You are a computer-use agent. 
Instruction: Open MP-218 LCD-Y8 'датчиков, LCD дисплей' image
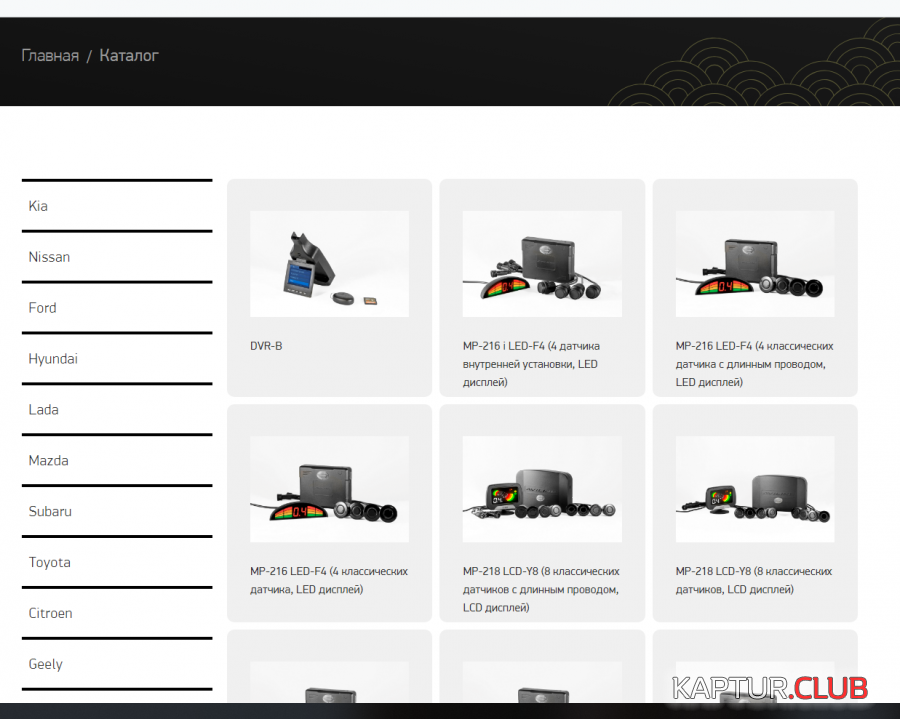pos(755,489)
